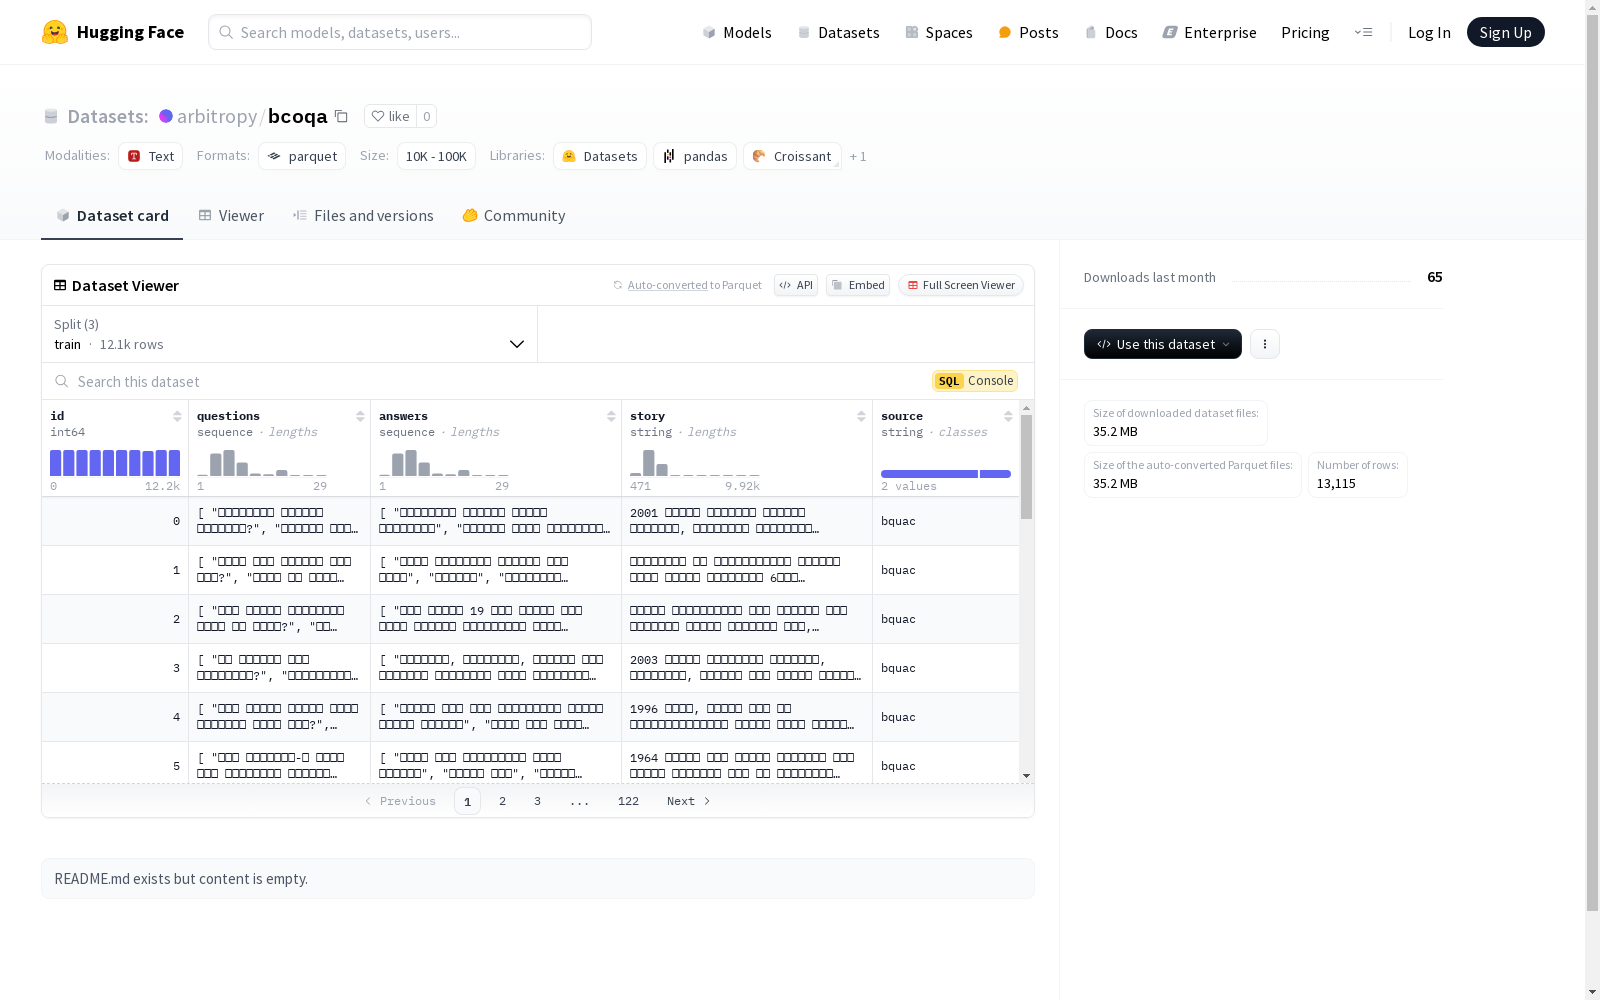
Task: Click the arbitropy user avatar
Action: [x=166, y=116]
